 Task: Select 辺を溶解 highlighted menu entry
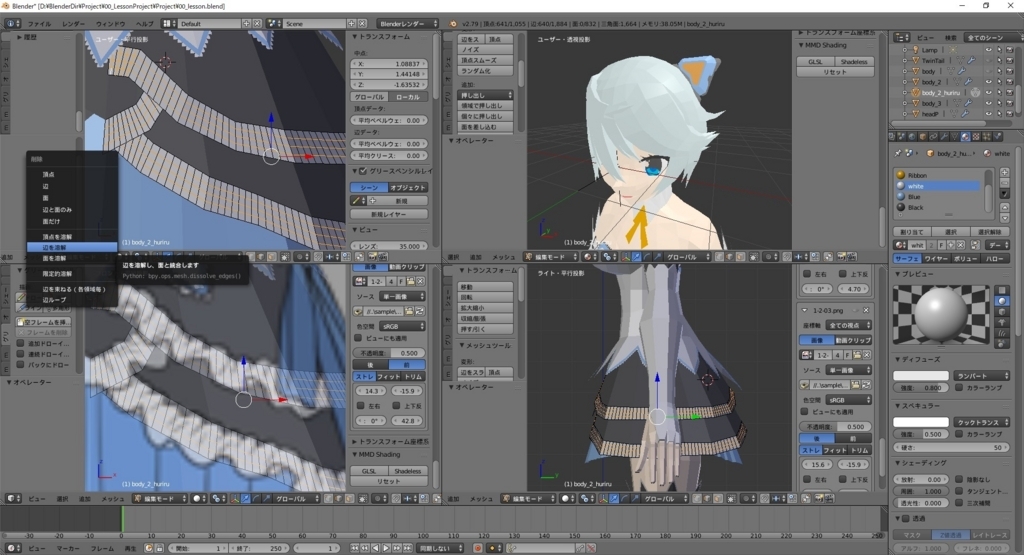coord(72,247)
